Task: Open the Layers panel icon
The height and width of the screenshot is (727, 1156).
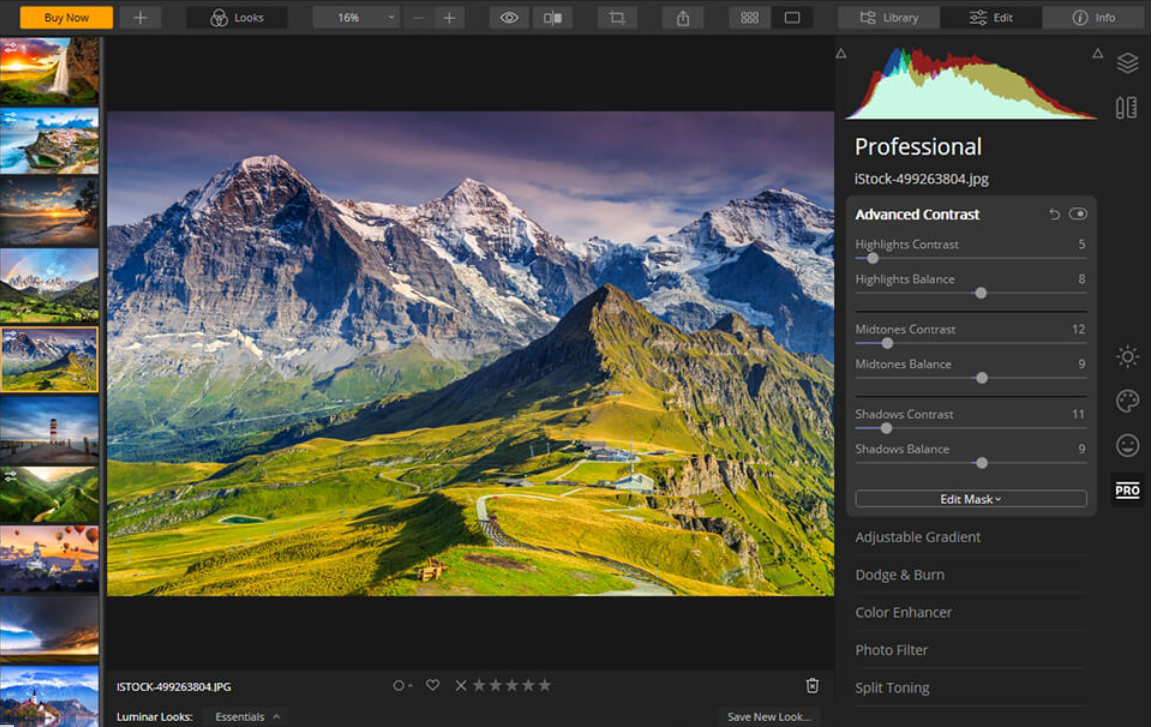Action: (1127, 63)
